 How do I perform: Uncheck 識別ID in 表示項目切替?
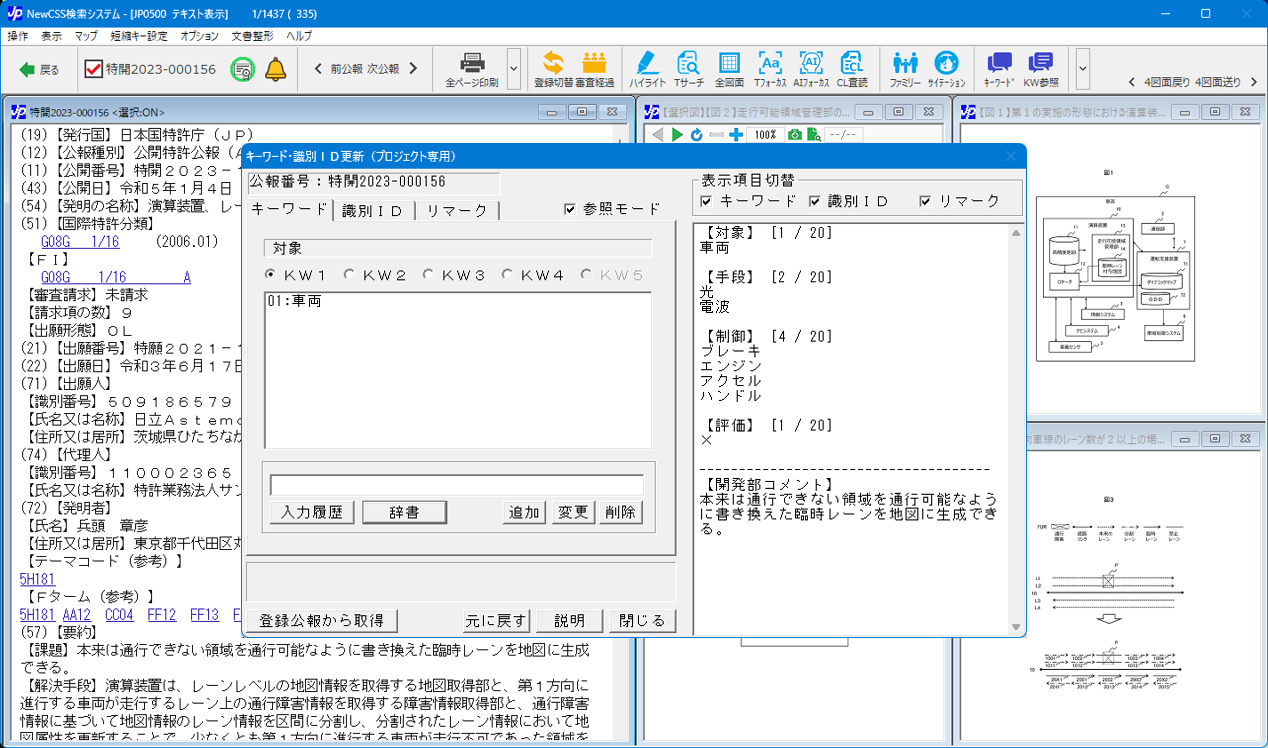814,201
